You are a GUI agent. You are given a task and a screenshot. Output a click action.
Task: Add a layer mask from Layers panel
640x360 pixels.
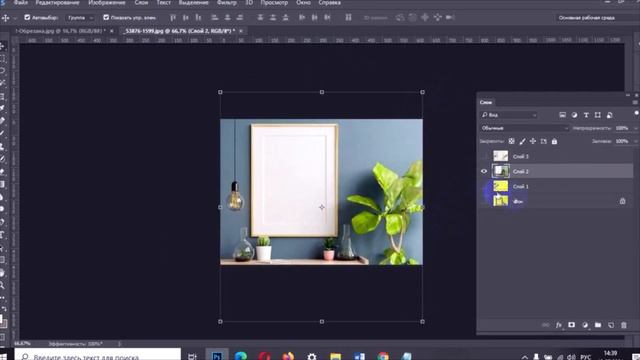(x=571, y=325)
